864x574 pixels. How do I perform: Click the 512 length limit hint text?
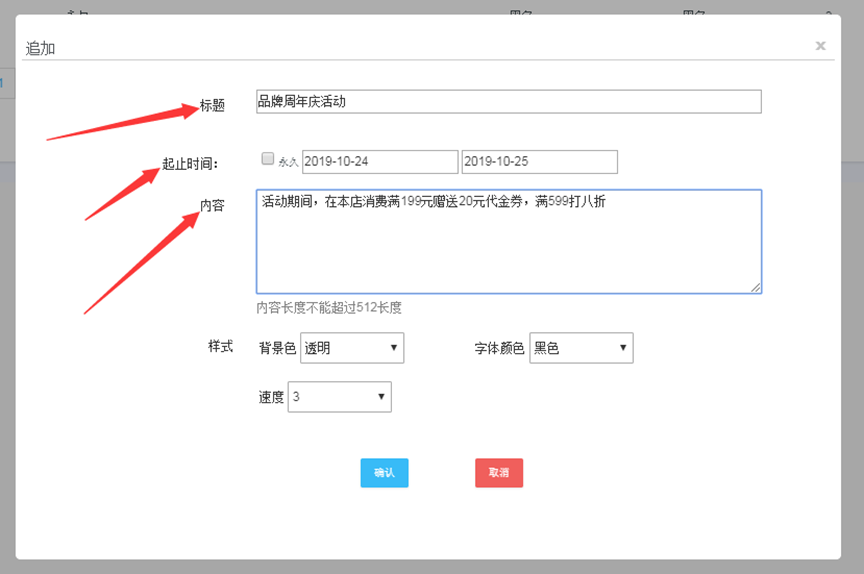click(329, 307)
